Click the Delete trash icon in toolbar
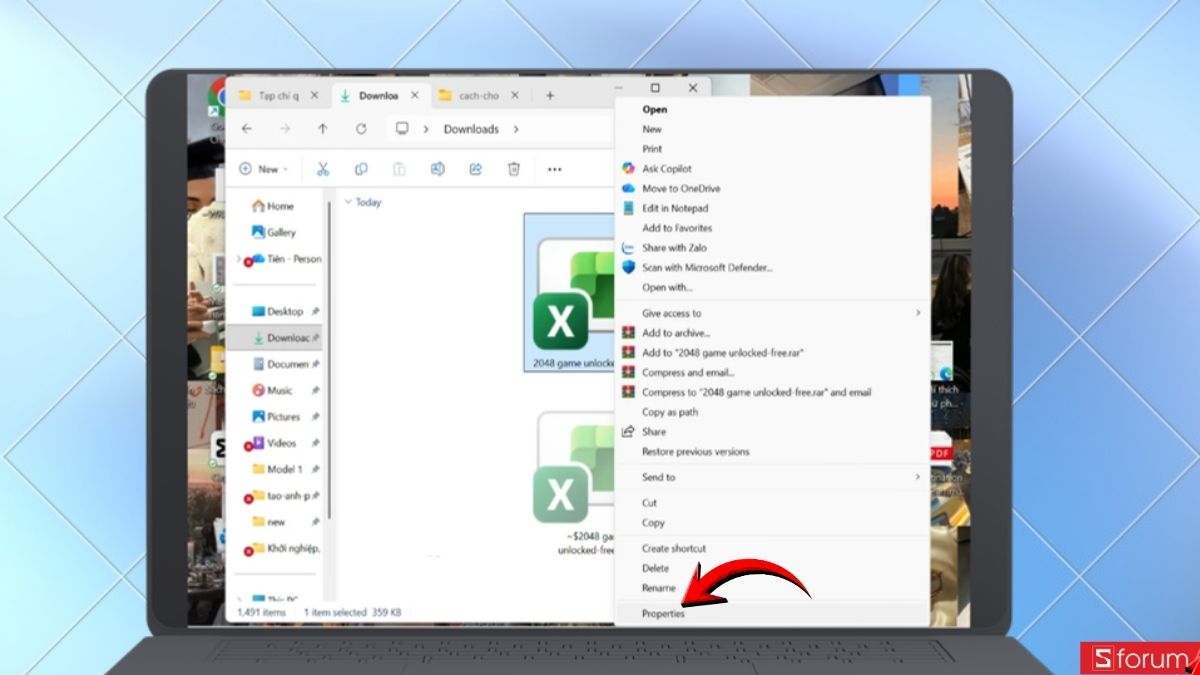The image size is (1200, 675). coord(514,169)
